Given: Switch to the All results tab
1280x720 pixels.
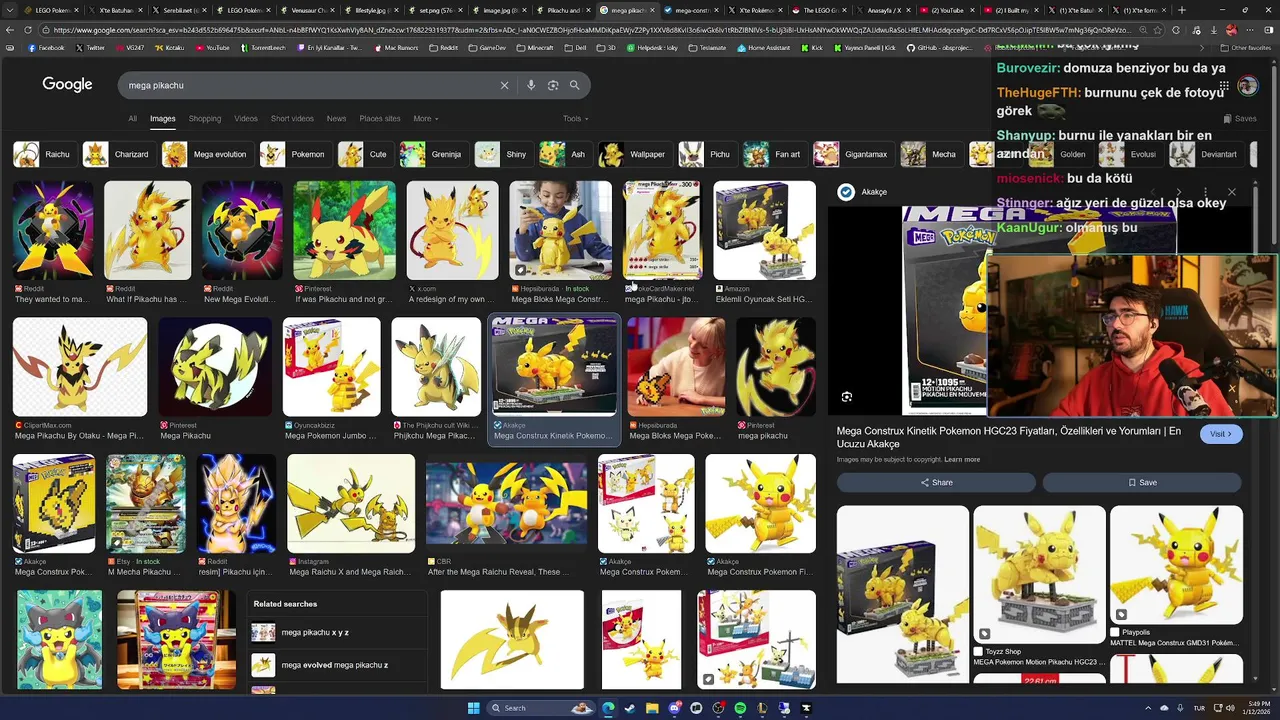Looking at the screenshot, I should (x=132, y=118).
